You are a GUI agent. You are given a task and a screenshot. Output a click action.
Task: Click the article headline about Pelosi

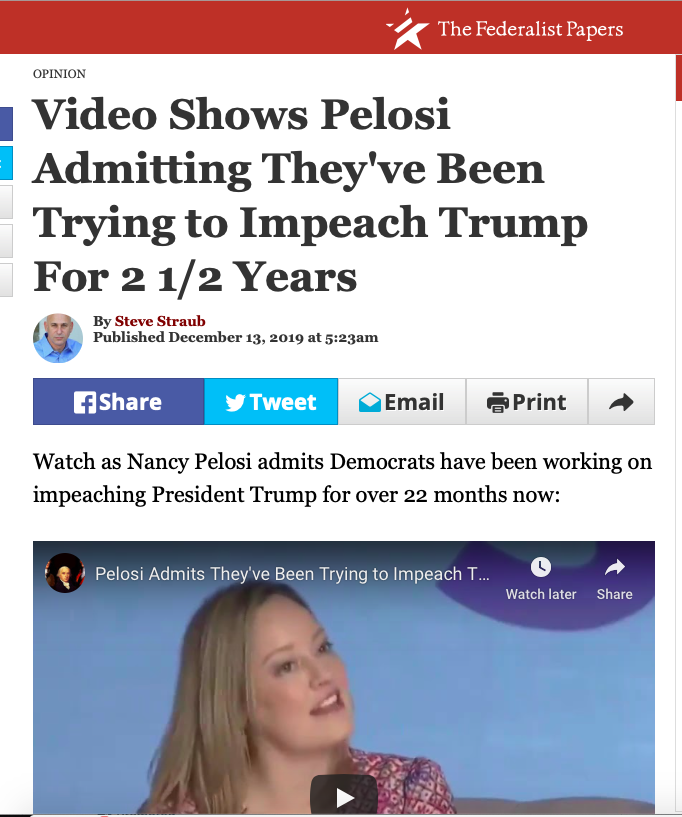coord(311,195)
